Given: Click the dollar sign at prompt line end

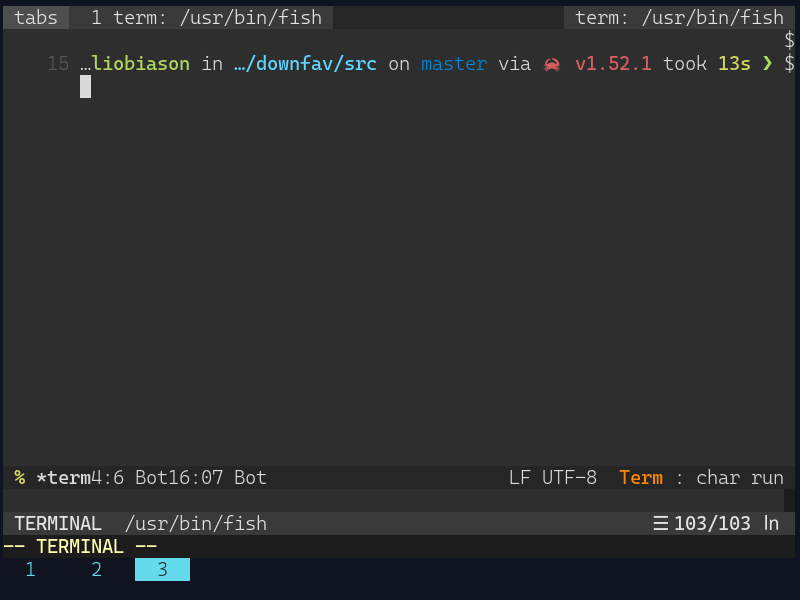Looking at the screenshot, I should coord(789,64).
